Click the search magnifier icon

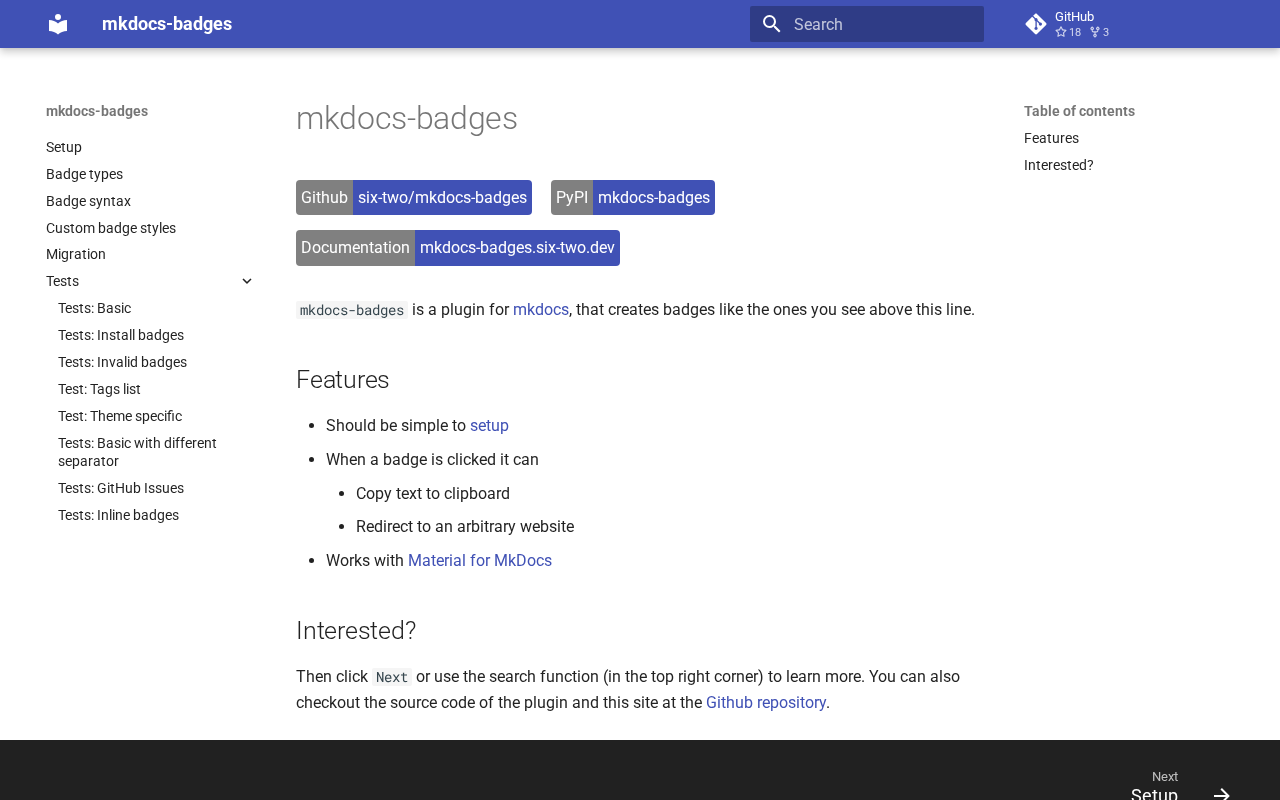(x=771, y=24)
